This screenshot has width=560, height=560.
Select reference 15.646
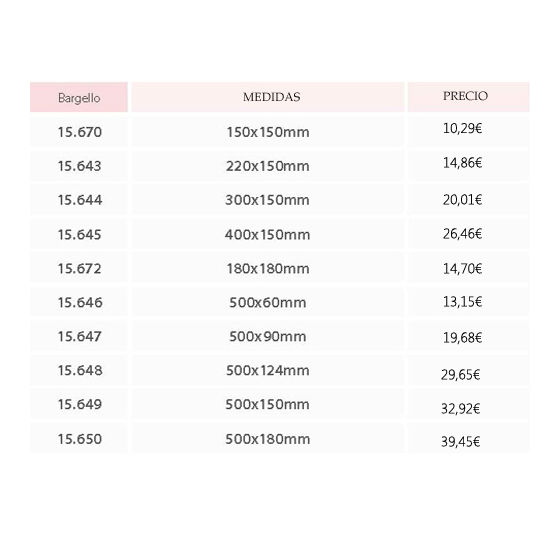[x=79, y=302]
